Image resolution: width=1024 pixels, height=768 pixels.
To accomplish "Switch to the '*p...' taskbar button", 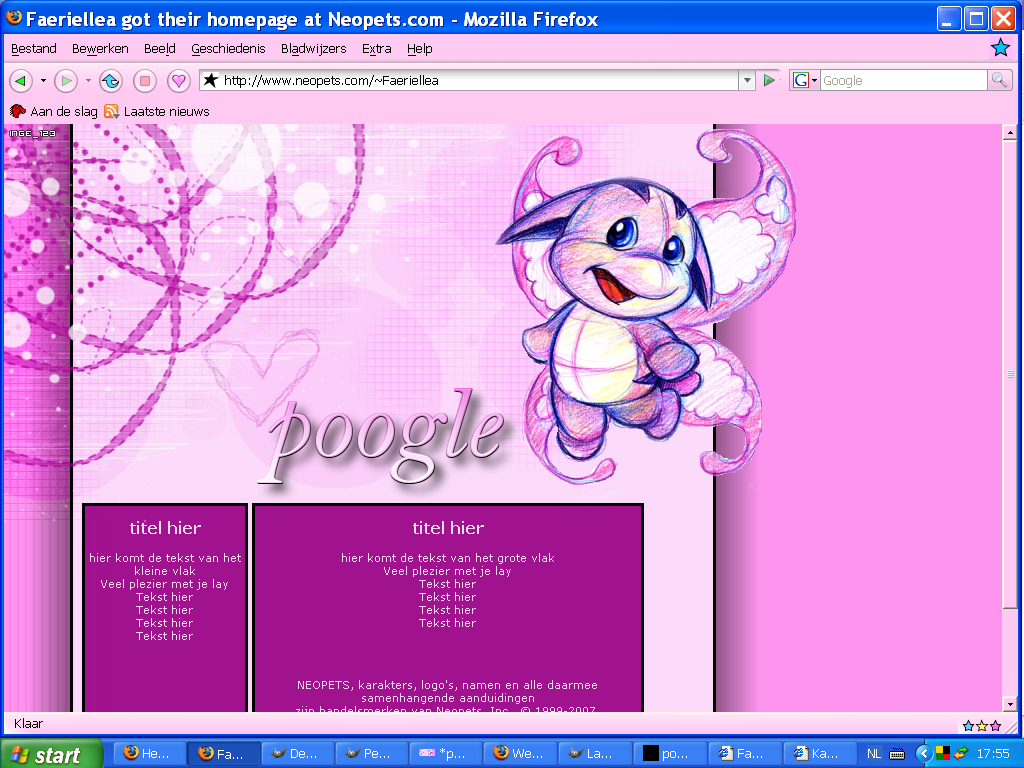I will [447, 754].
